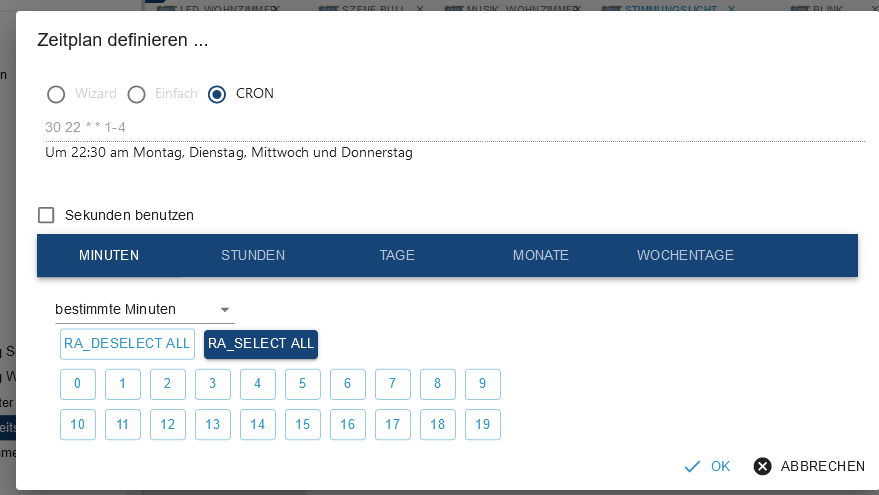Click the RA_SELECT ALL button

(261, 344)
